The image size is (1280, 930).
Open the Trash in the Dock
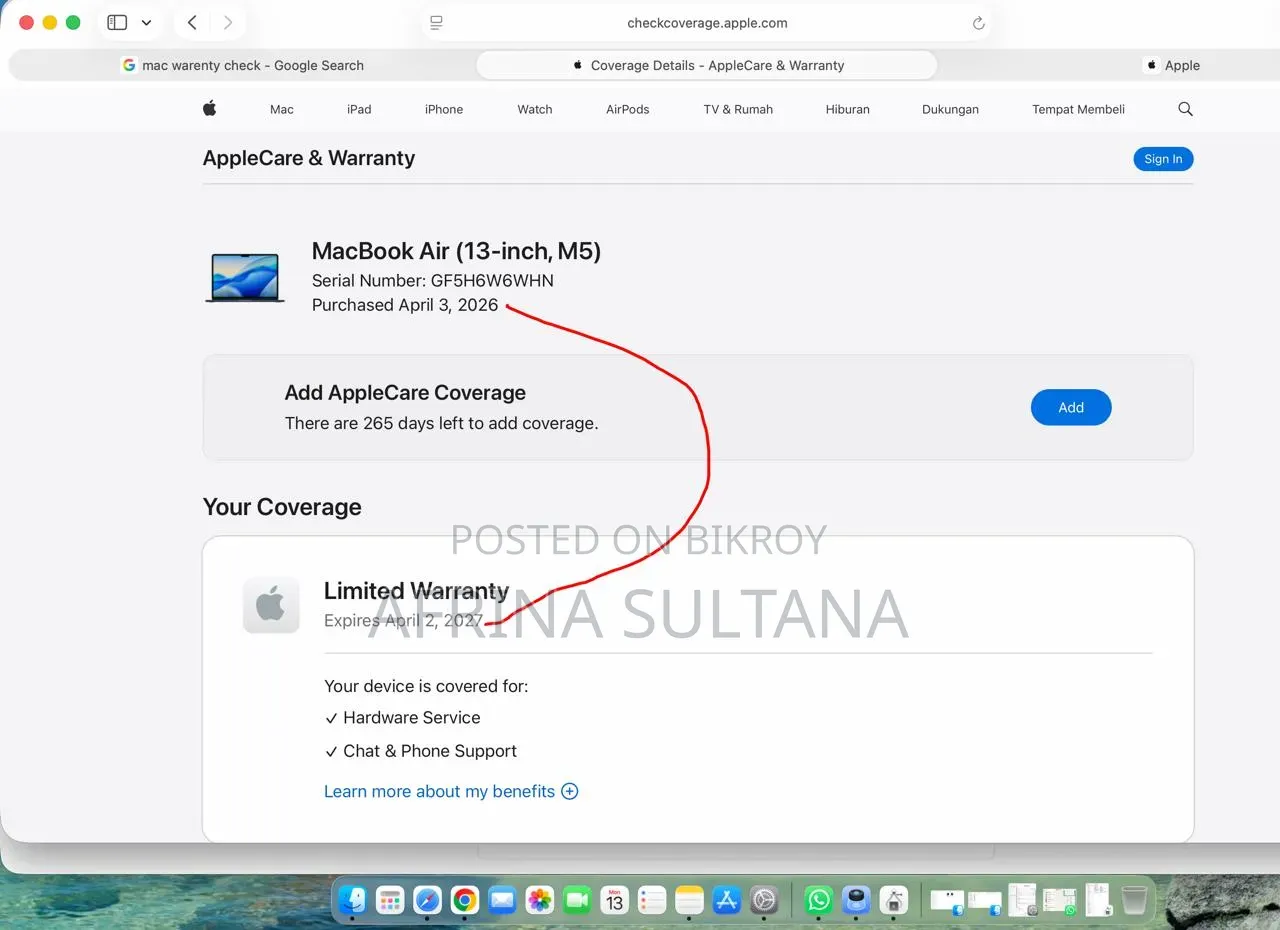point(1134,900)
